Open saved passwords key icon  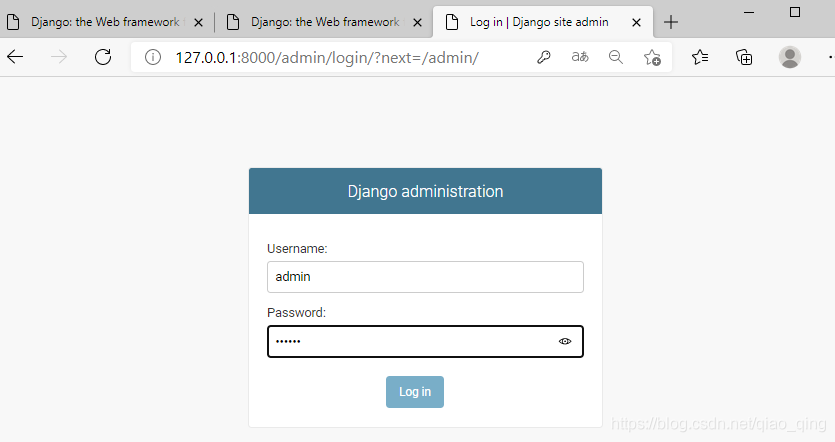pos(544,57)
